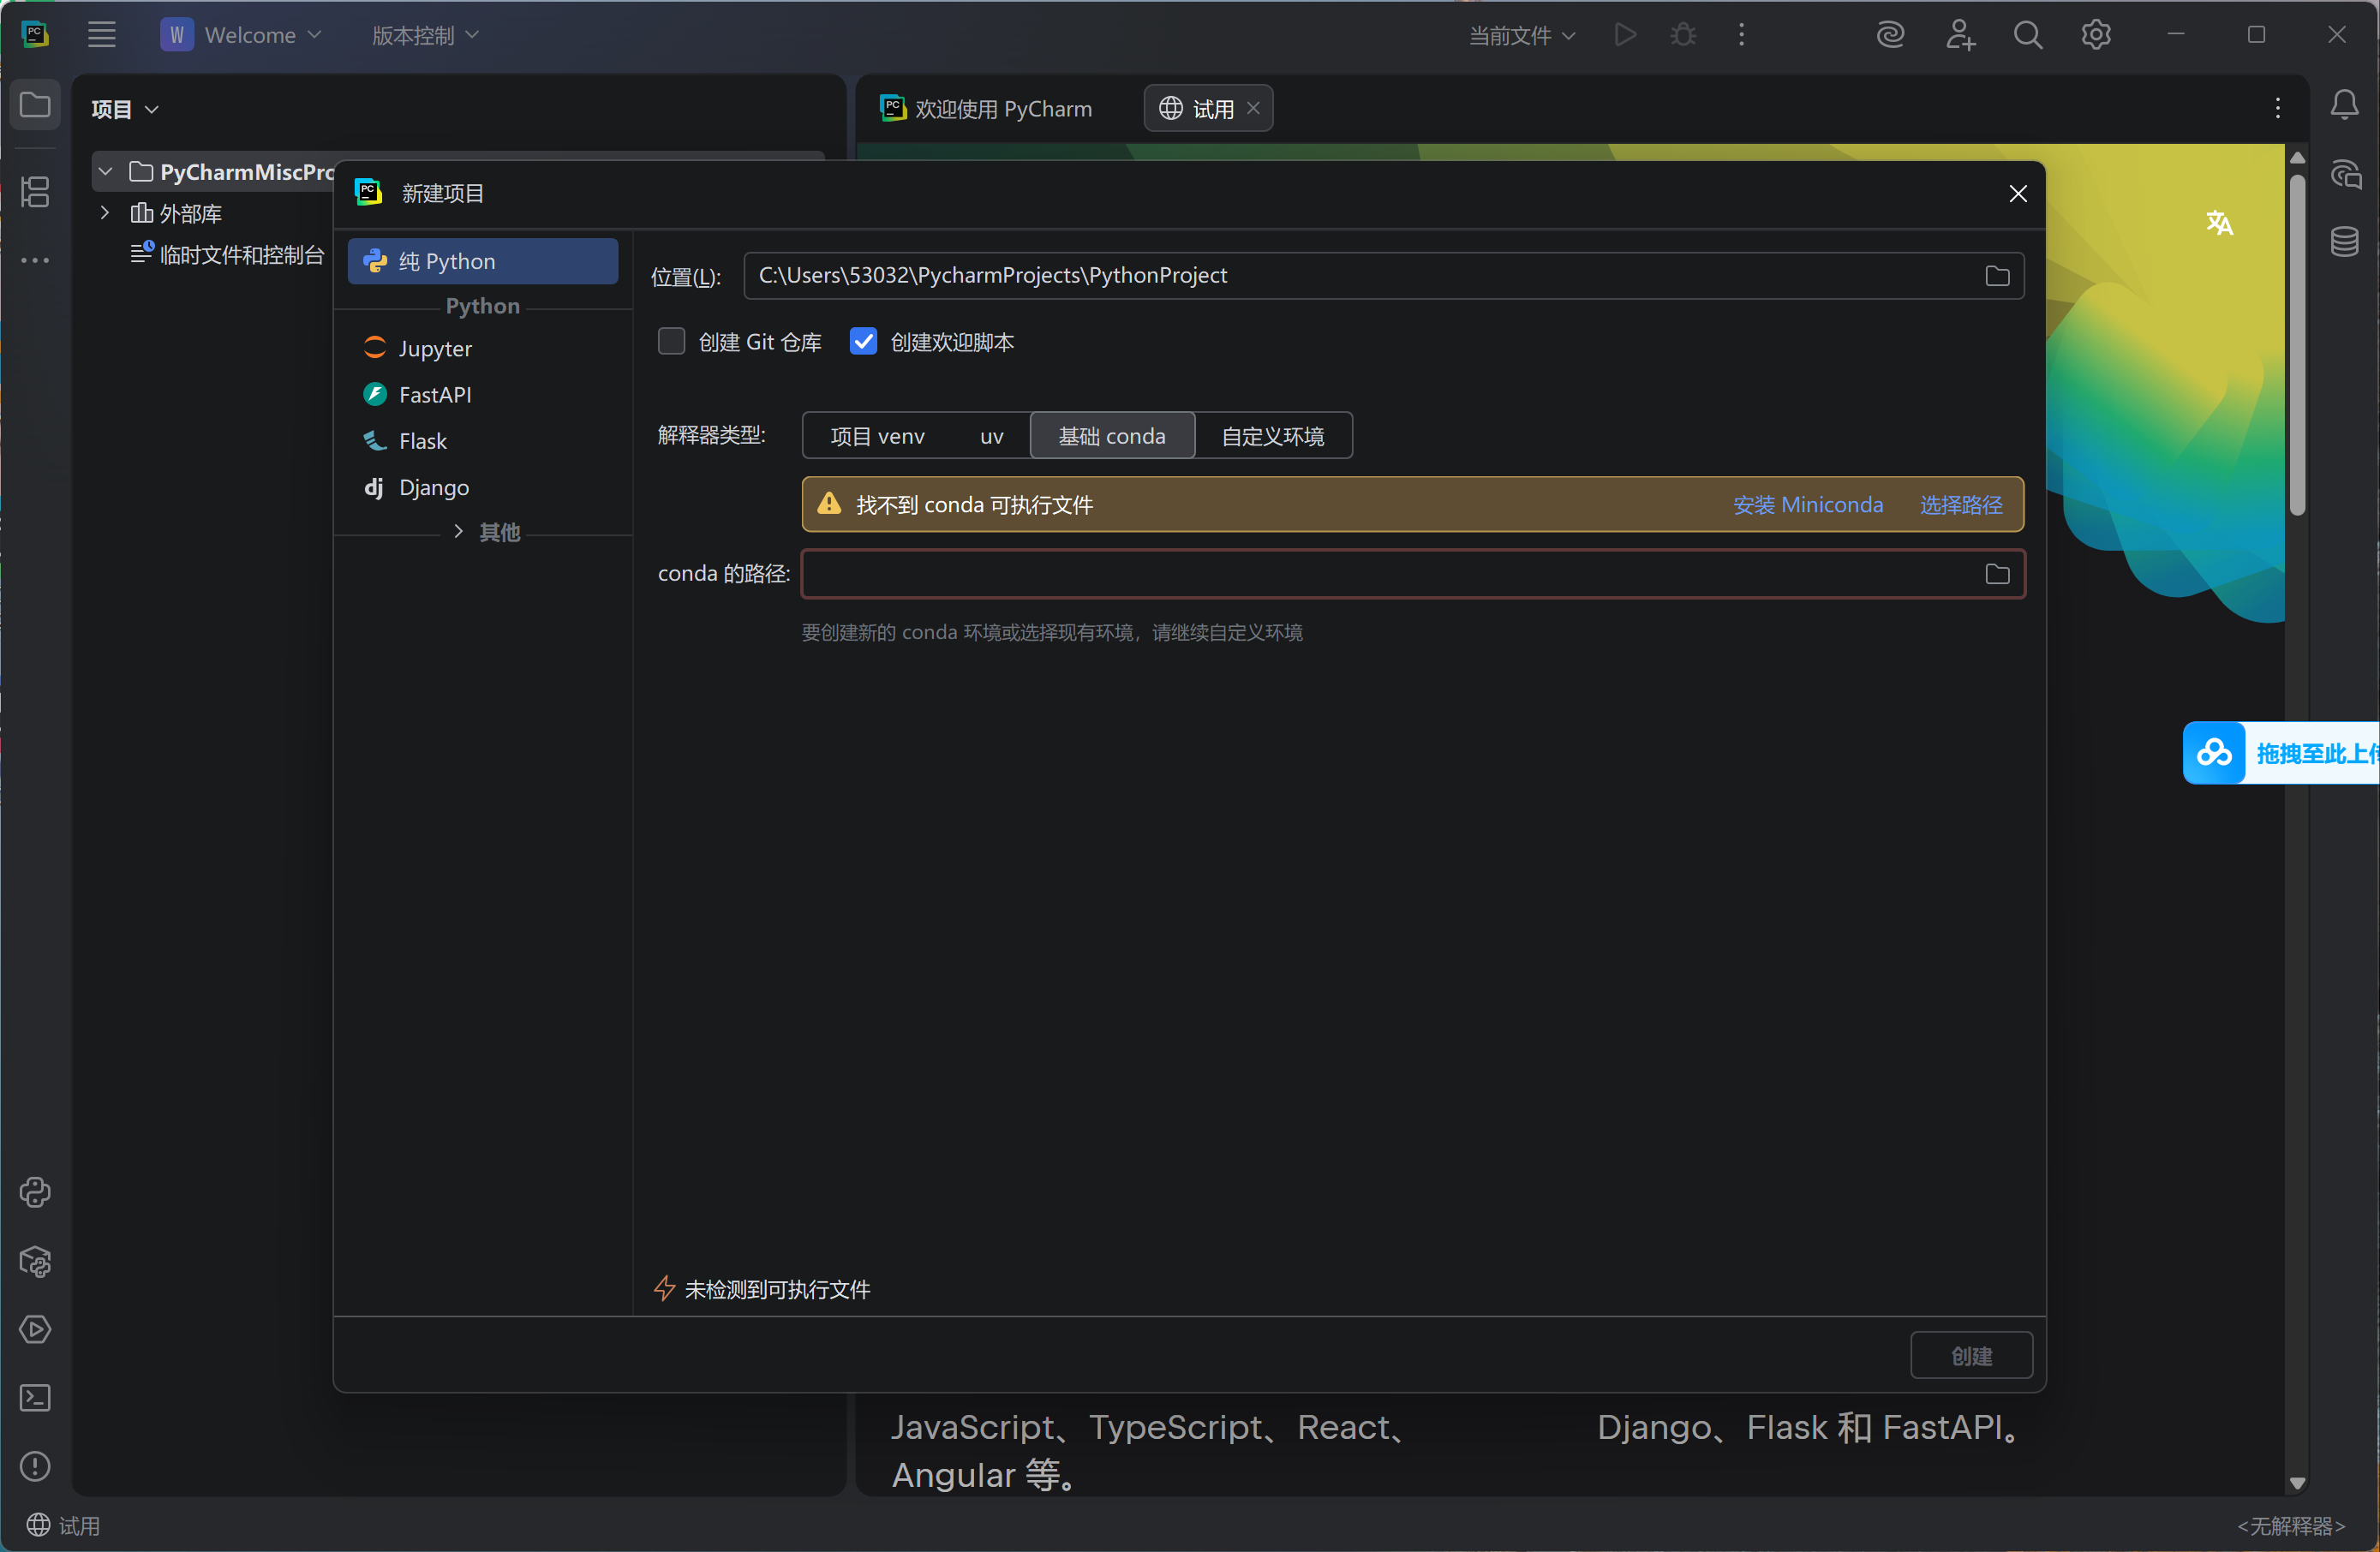This screenshot has height=1552, width=2380.
Task: Select Django project type in list
Action: 433,487
